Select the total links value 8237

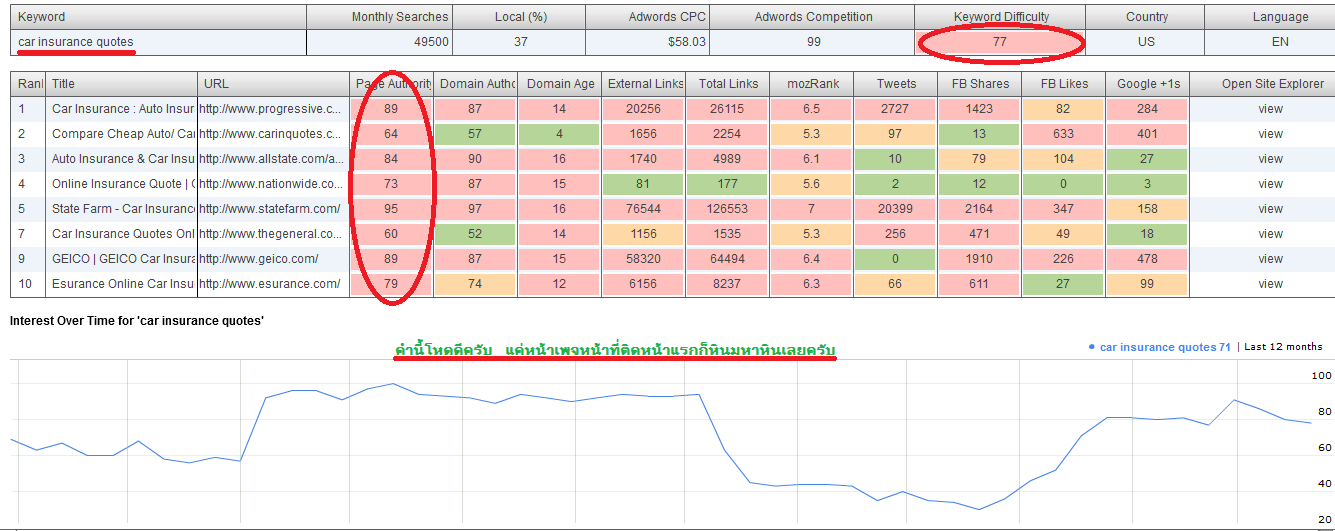tap(728, 284)
